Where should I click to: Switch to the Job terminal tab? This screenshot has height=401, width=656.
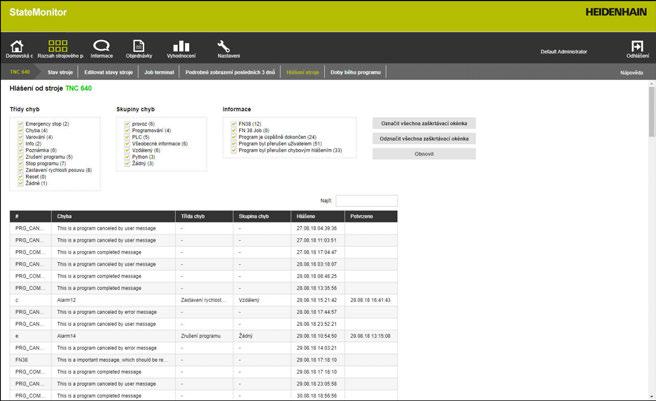(x=159, y=72)
